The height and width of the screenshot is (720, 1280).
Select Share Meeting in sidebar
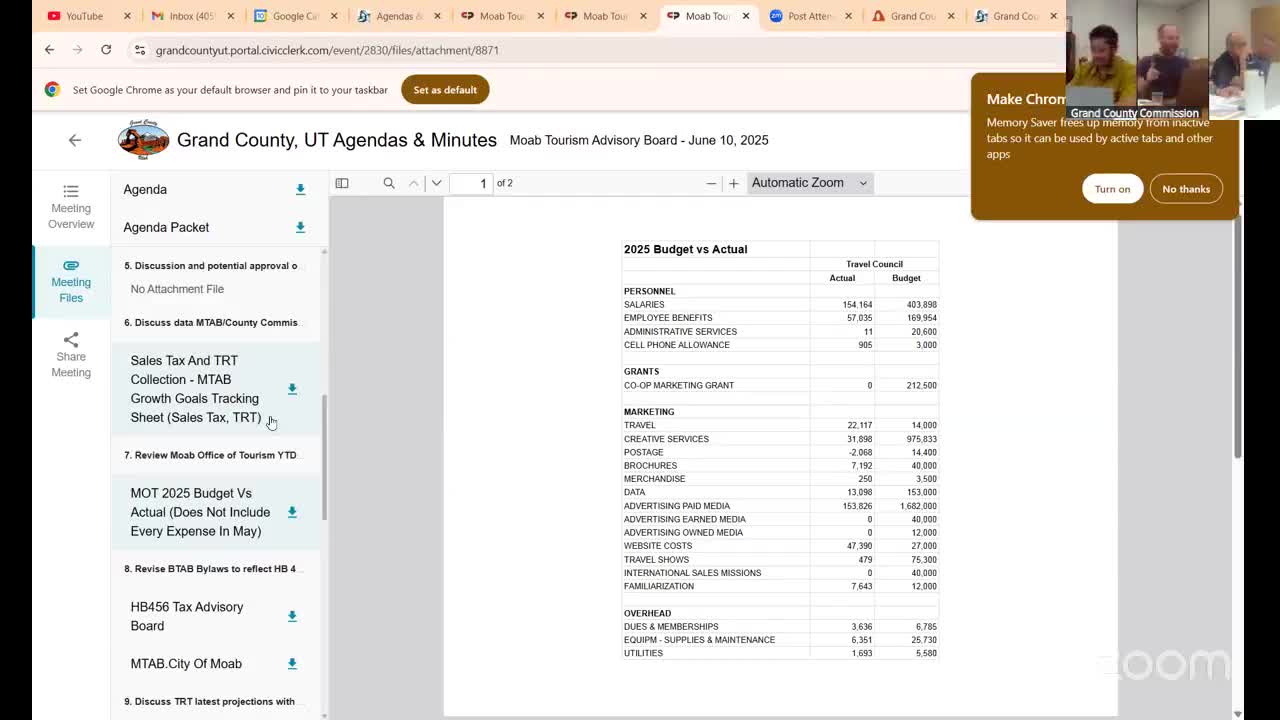click(x=71, y=355)
